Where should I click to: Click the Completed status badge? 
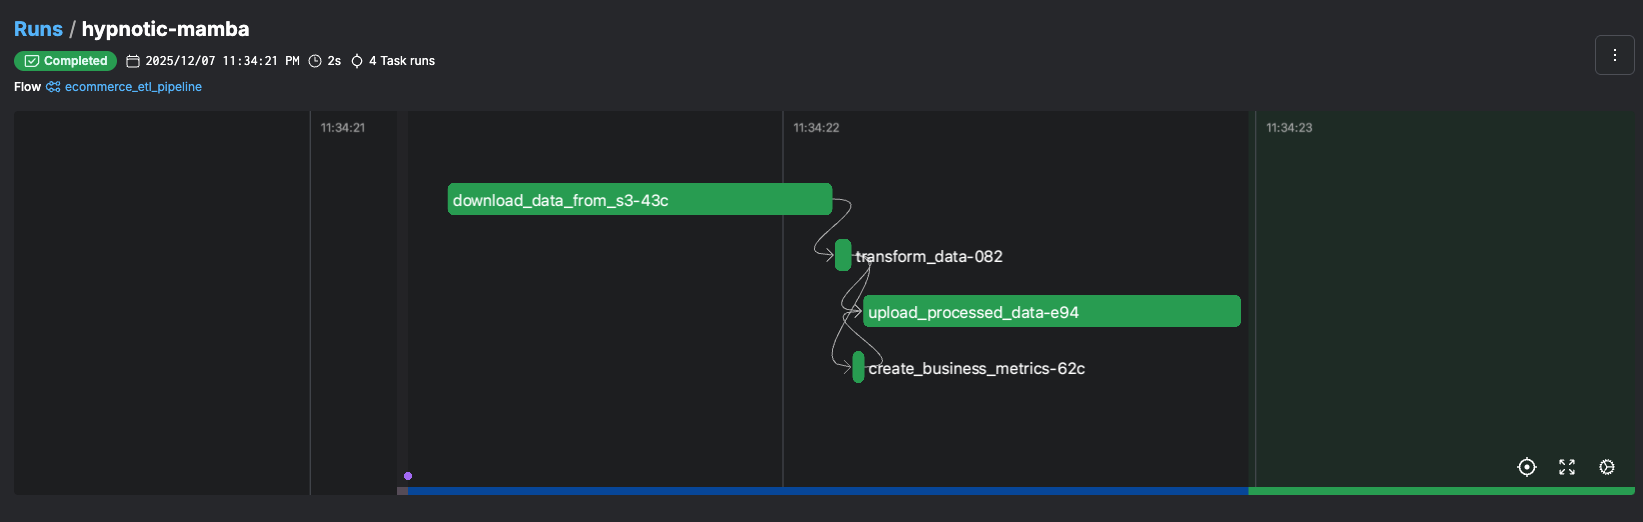[66, 61]
